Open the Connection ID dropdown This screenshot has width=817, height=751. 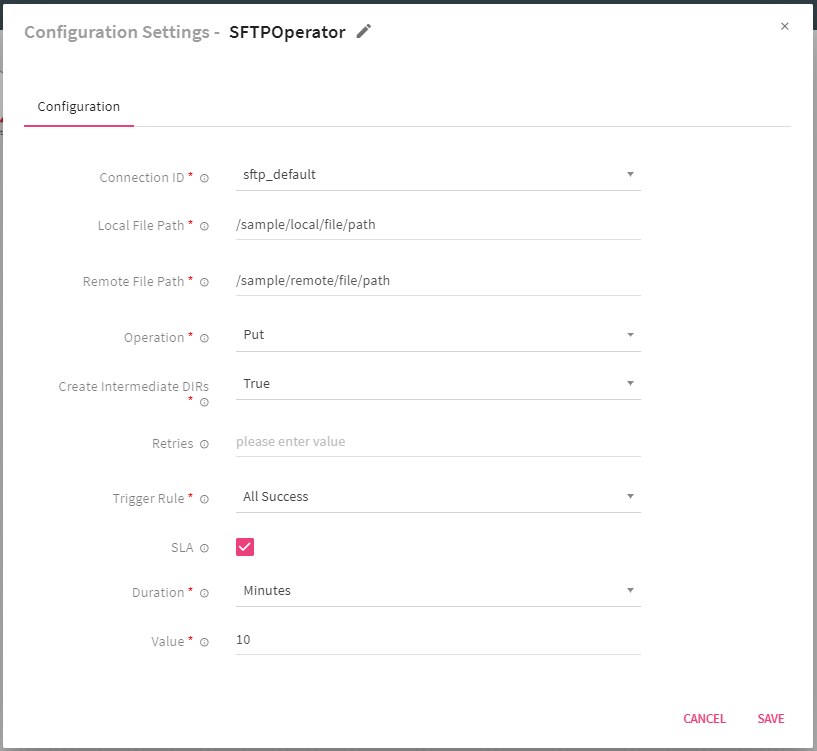(437, 175)
